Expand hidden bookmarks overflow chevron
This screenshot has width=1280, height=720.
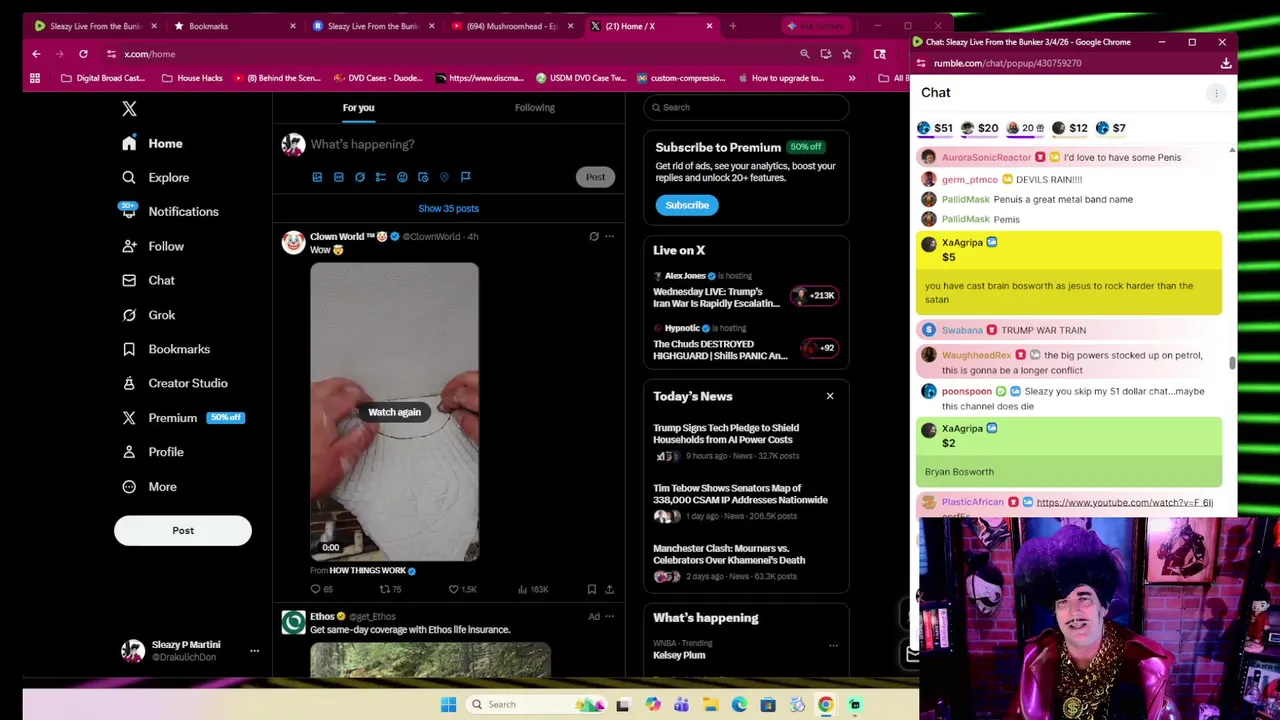pyautogui.click(x=852, y=78)
